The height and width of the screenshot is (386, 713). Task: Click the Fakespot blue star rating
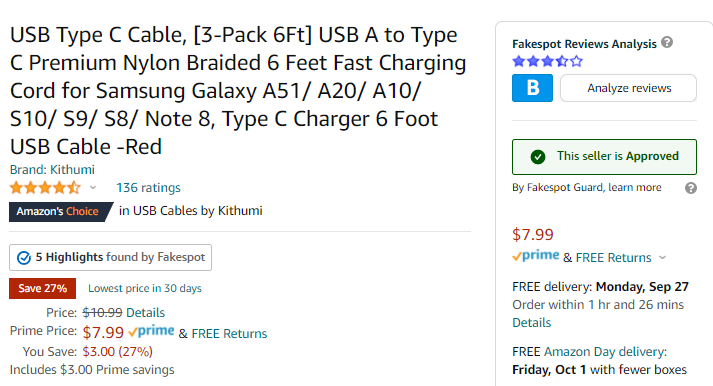(547, 61)
